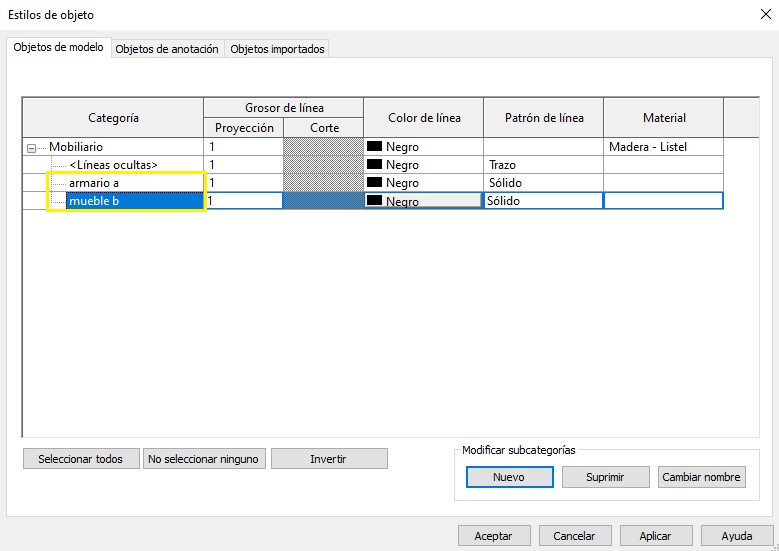Open line color for Mobiliario row

pyautogui.click(x=424, y=147)
